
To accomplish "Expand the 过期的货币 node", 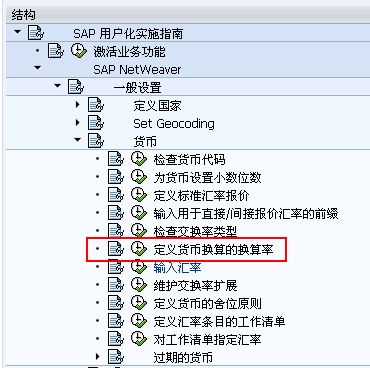I will point(98,357).
